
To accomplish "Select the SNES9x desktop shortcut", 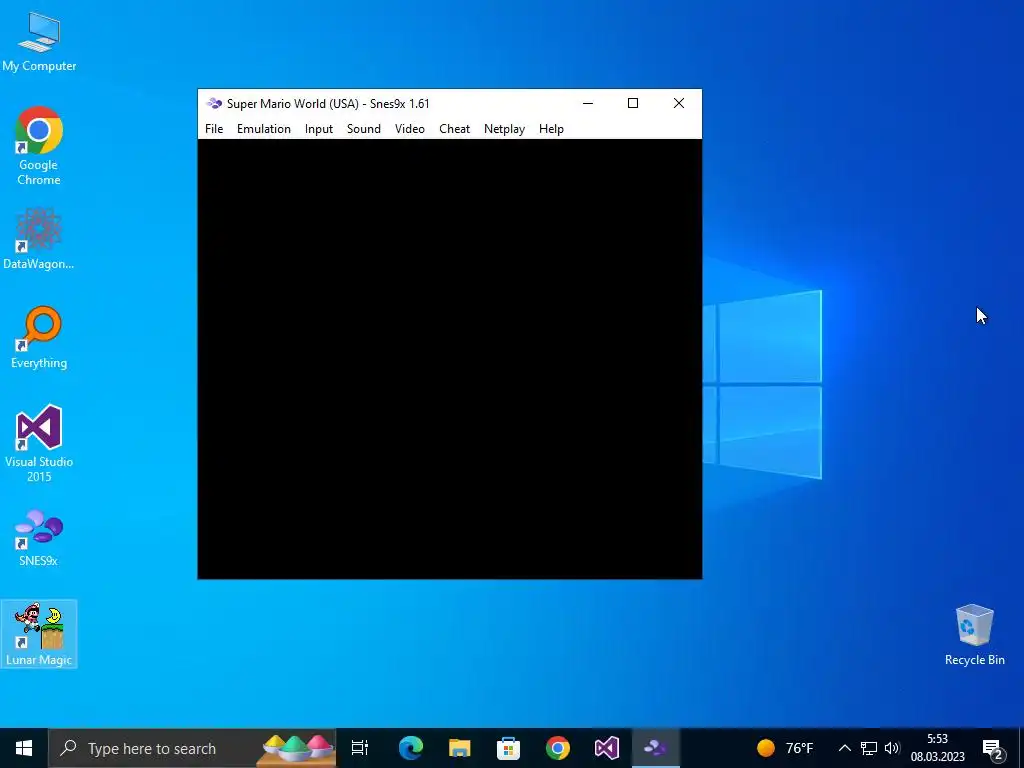I will (39, 537).
